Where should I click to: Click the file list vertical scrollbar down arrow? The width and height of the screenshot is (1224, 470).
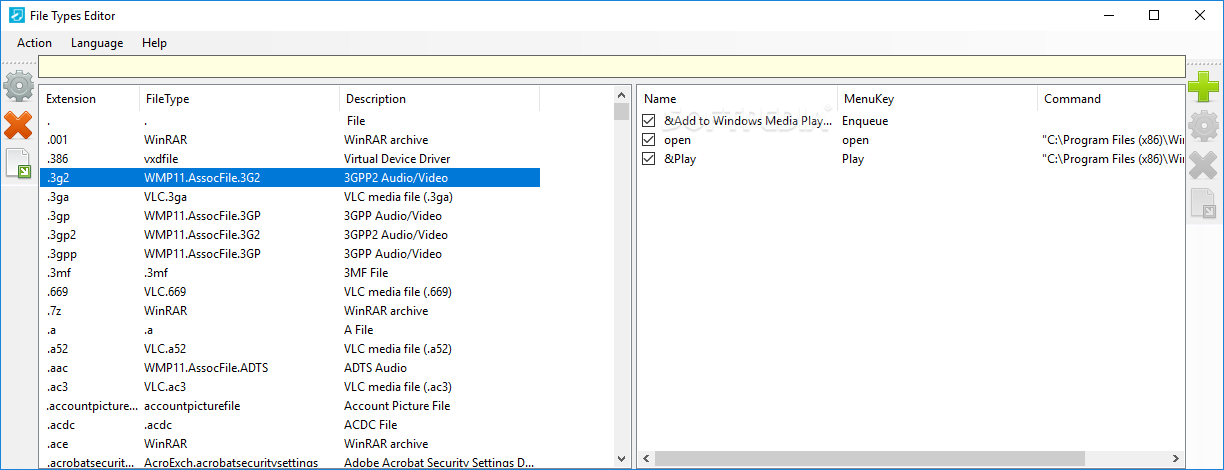click(x=621, y=459)
